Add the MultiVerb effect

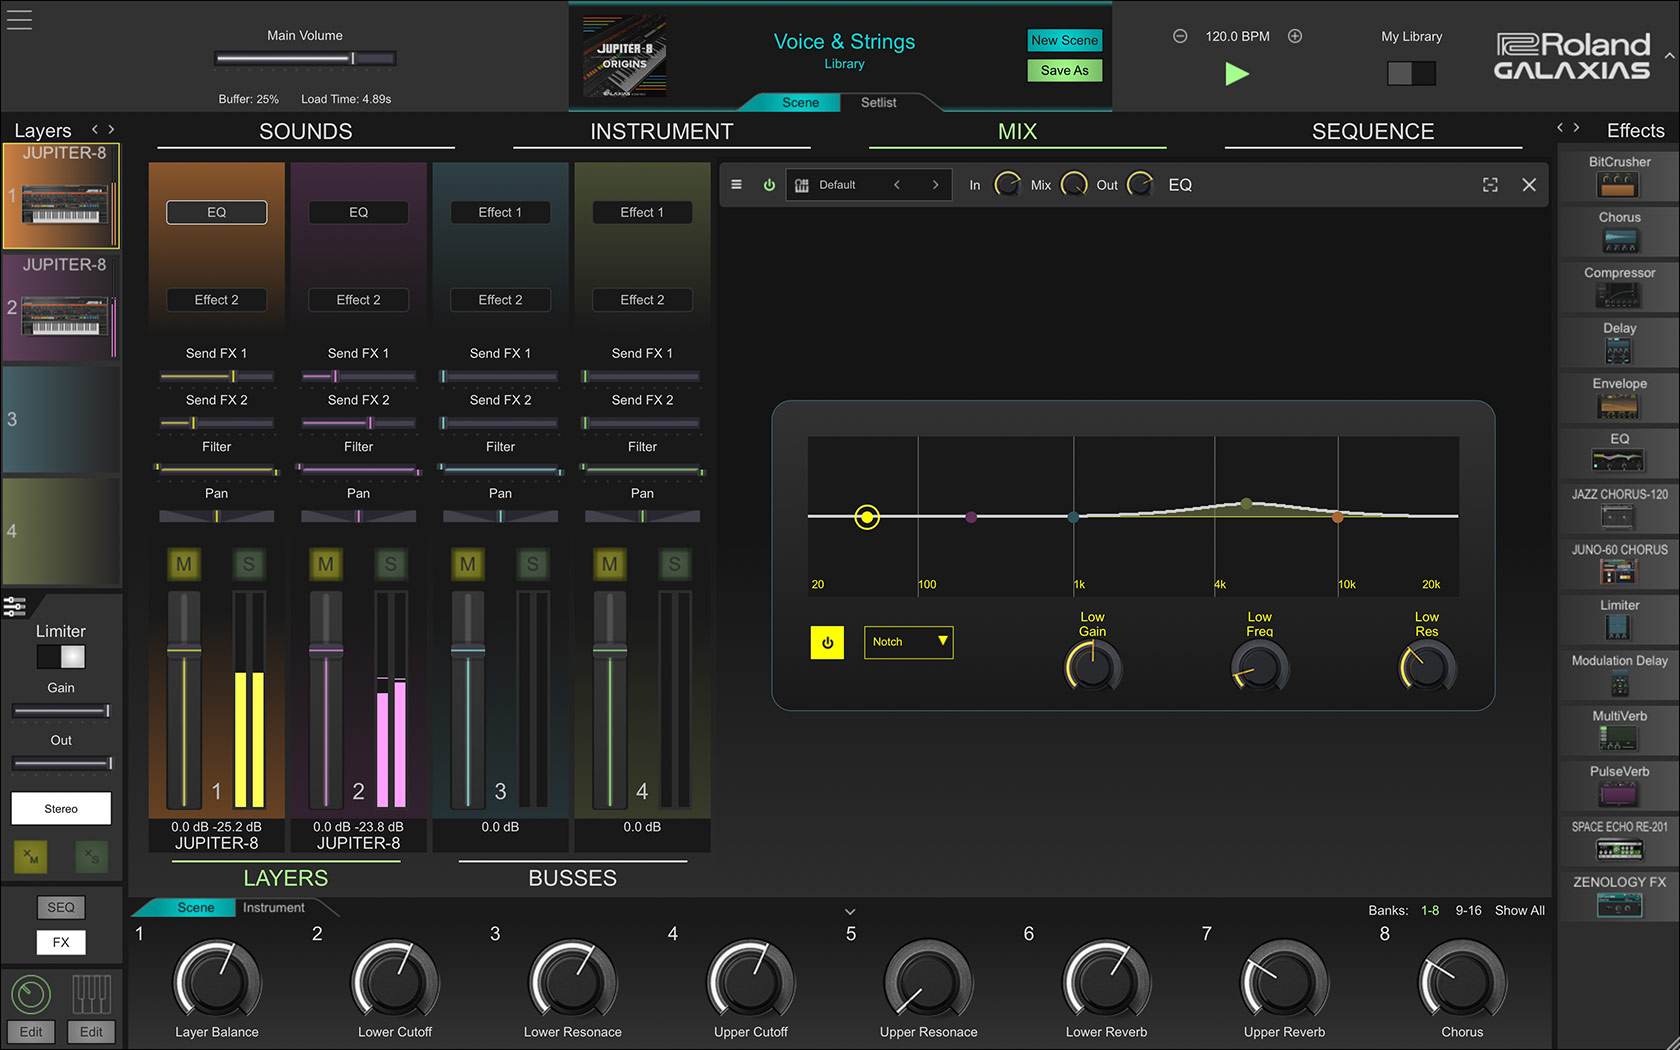1618,730
